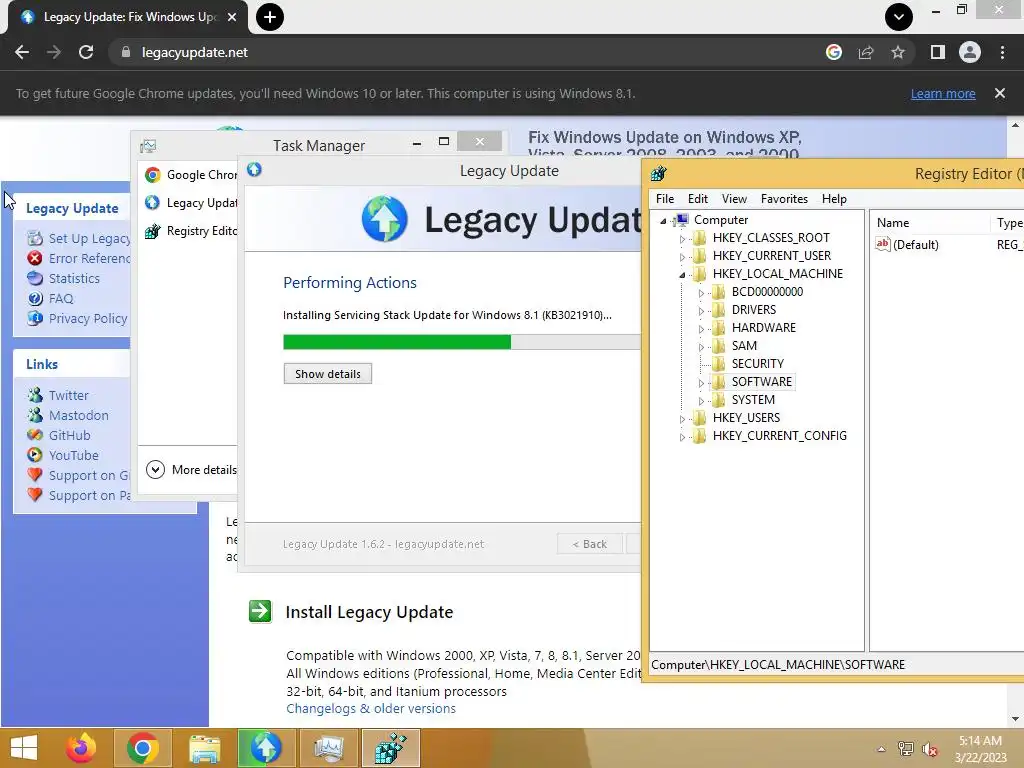1024x768 pixels.
Task: Open a new Chrome tab
Action: (x=270, y=17)
